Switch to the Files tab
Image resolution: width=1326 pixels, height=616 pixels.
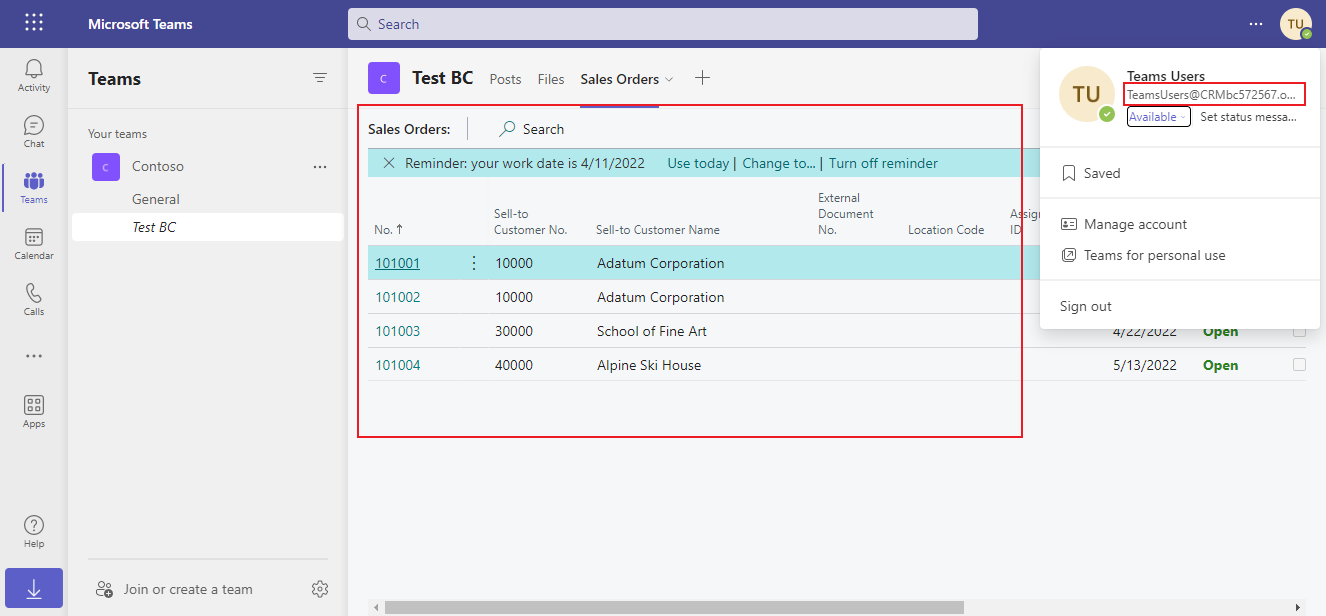[x=550, y=79]
